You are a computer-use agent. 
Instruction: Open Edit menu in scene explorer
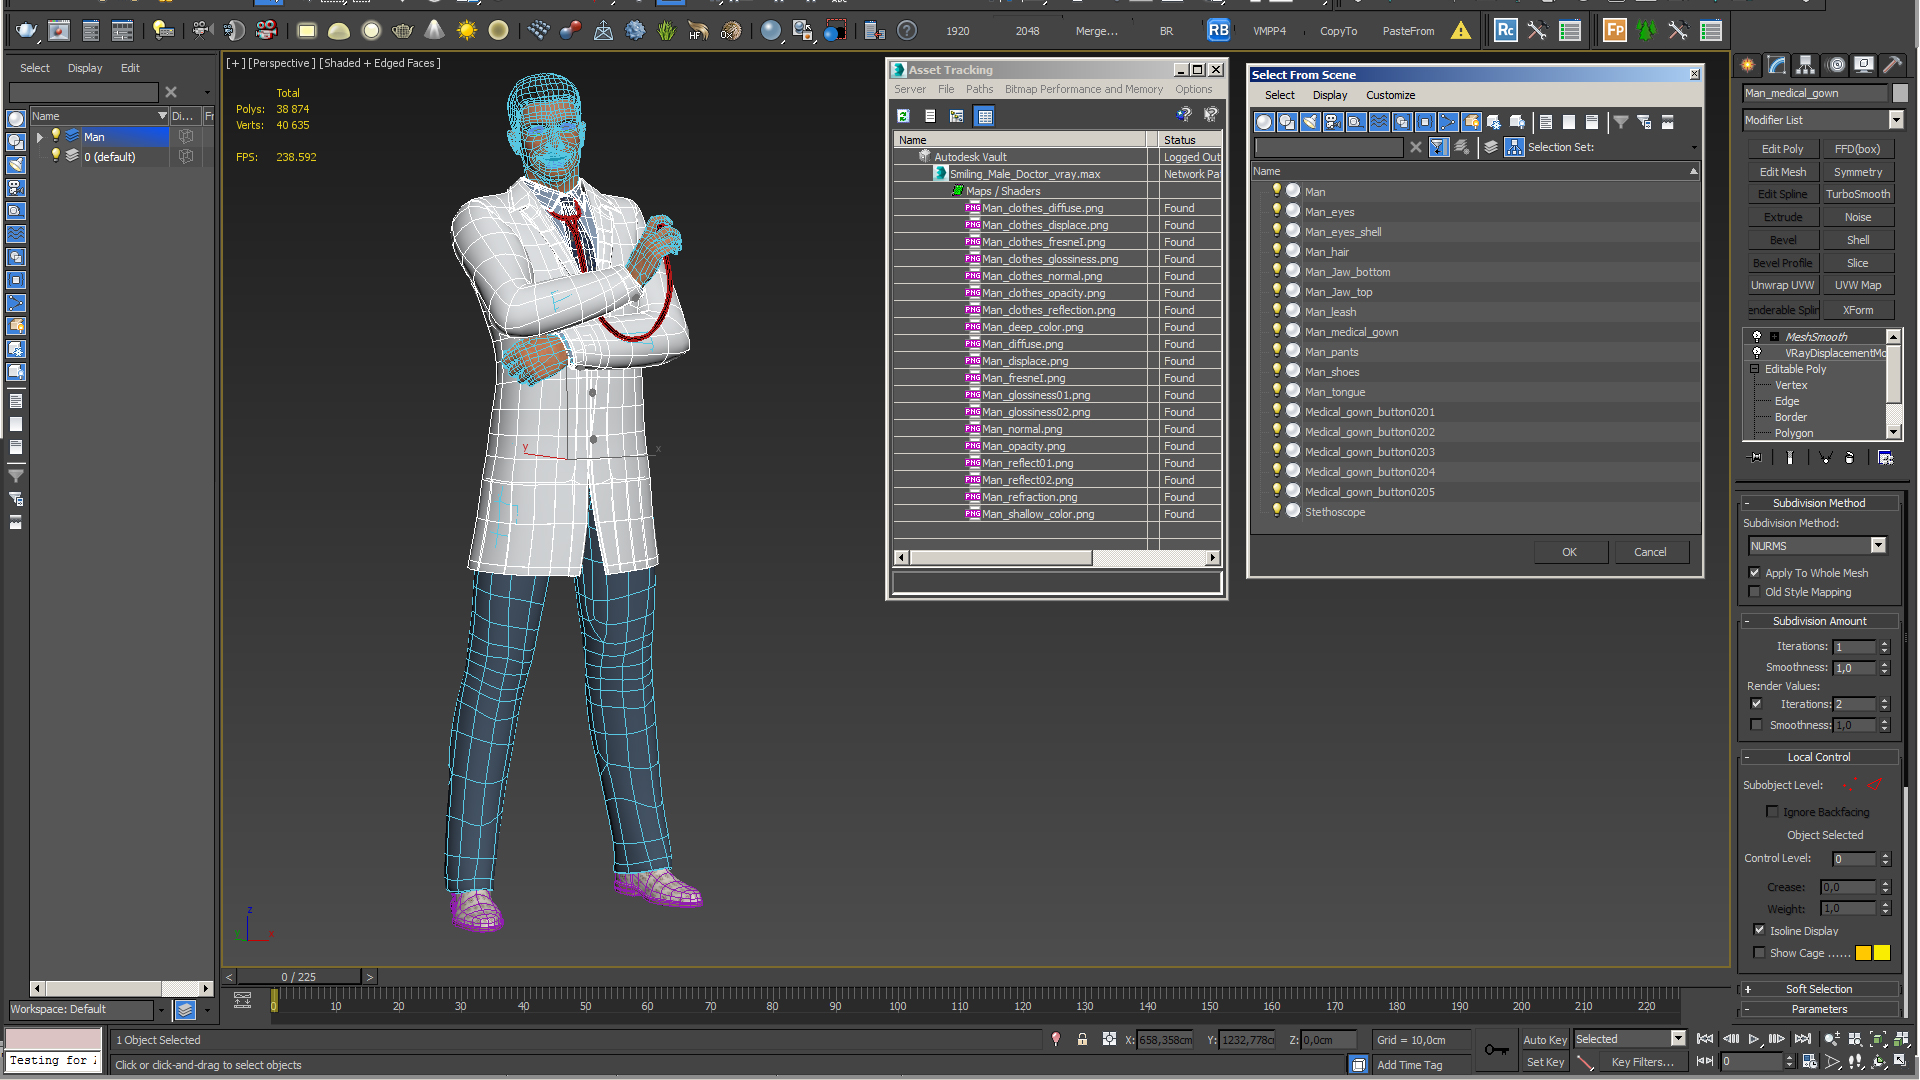click(x=130, y=68)
